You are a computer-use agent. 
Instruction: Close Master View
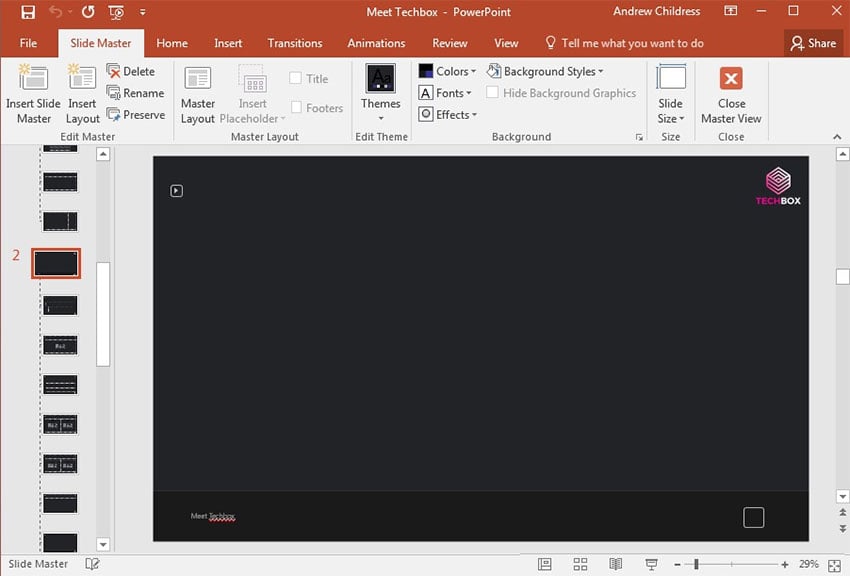[x=731, y=94]
